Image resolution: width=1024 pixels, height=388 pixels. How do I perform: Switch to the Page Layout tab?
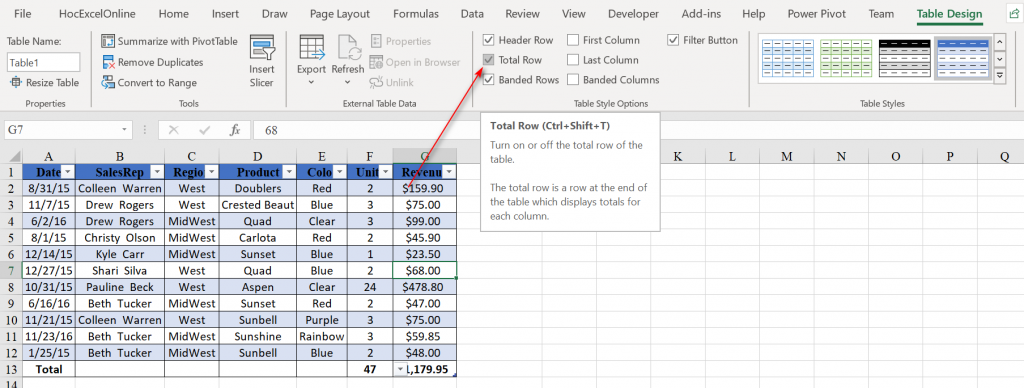(340, 14)
